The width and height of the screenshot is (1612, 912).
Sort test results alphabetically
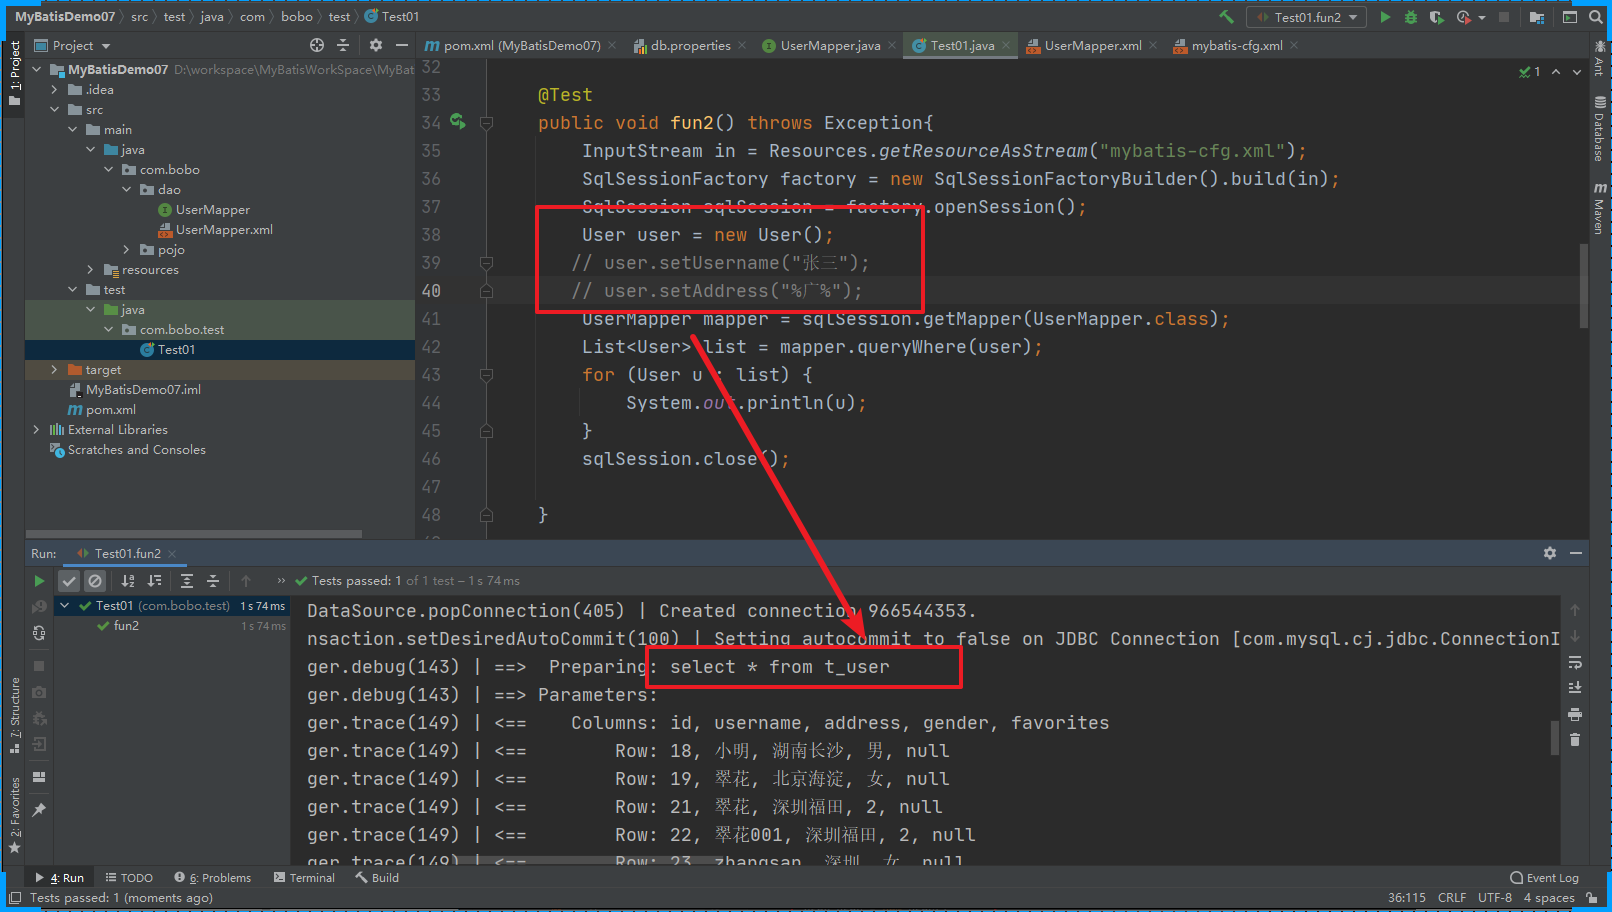(x=128, y=581)
